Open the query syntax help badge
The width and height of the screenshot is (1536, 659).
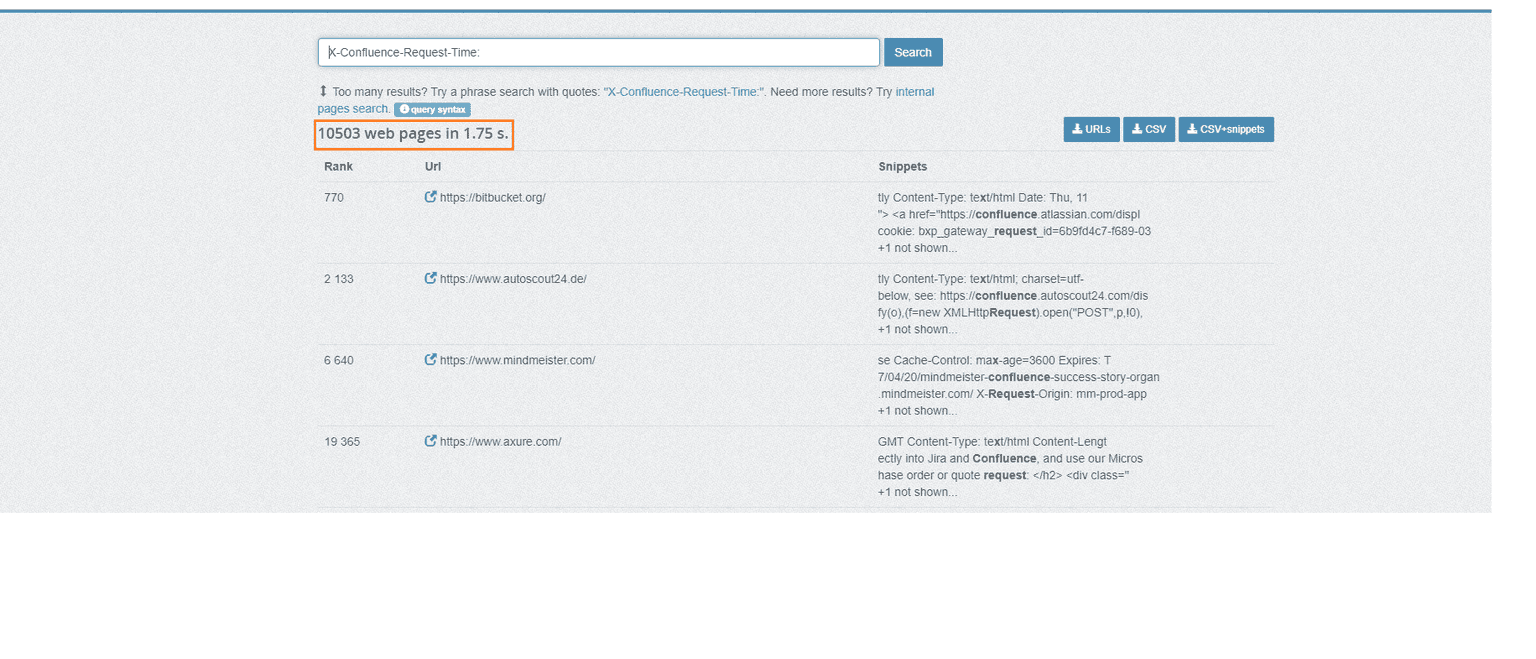click(432, 110)
